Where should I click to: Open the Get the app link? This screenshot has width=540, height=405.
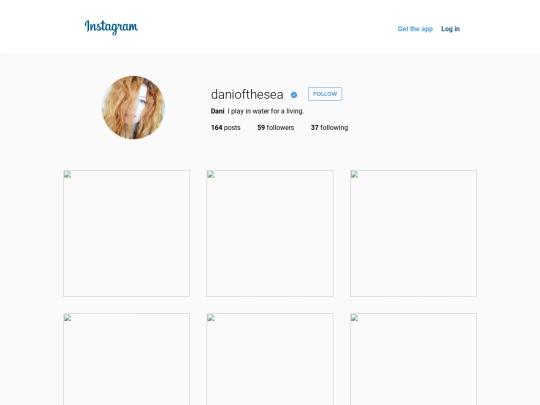click(415, 29)
